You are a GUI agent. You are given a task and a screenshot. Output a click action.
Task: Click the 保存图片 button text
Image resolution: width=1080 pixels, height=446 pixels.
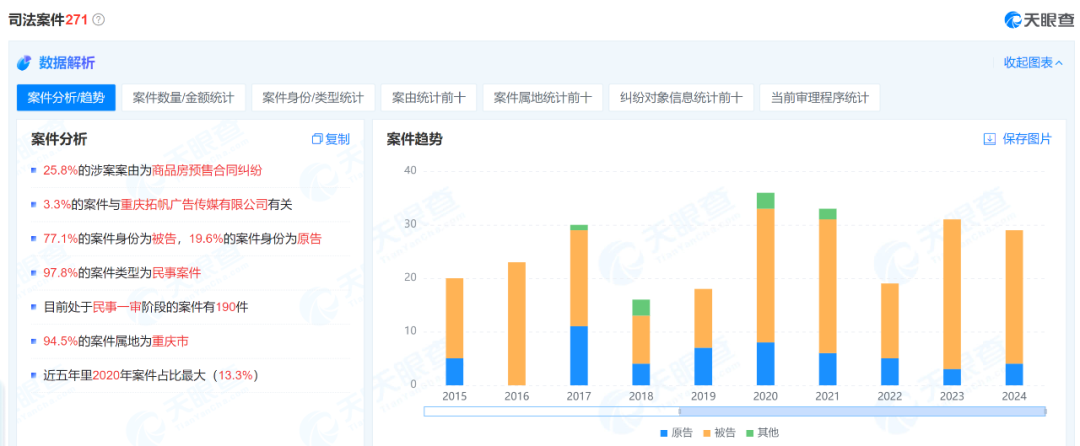coord(1027,139)
